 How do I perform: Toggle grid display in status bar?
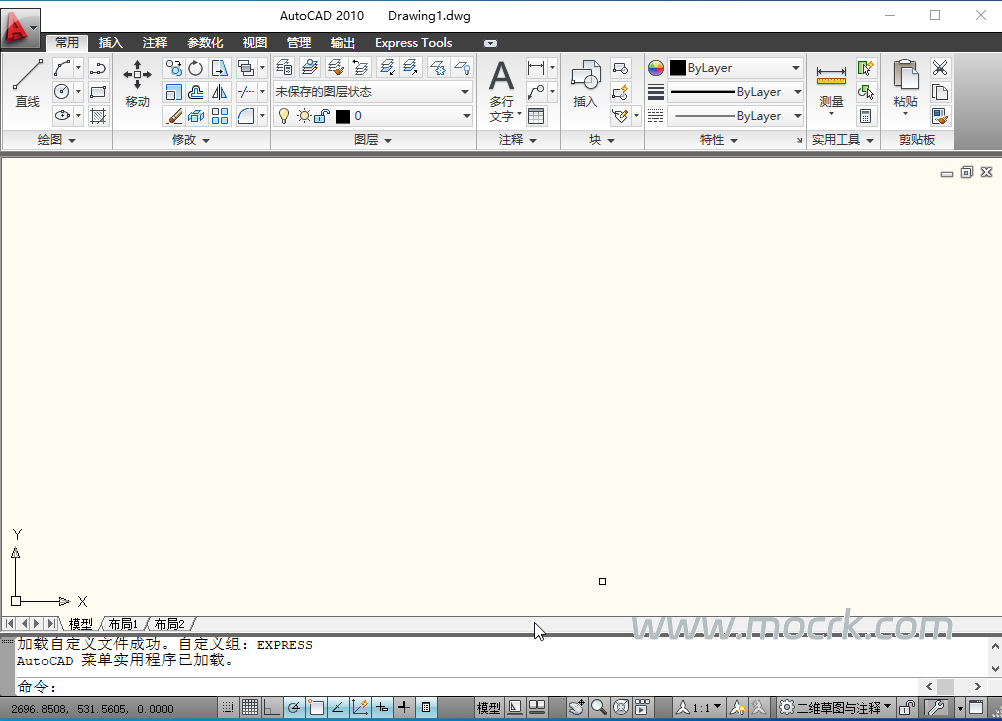(x=250, y=708)
